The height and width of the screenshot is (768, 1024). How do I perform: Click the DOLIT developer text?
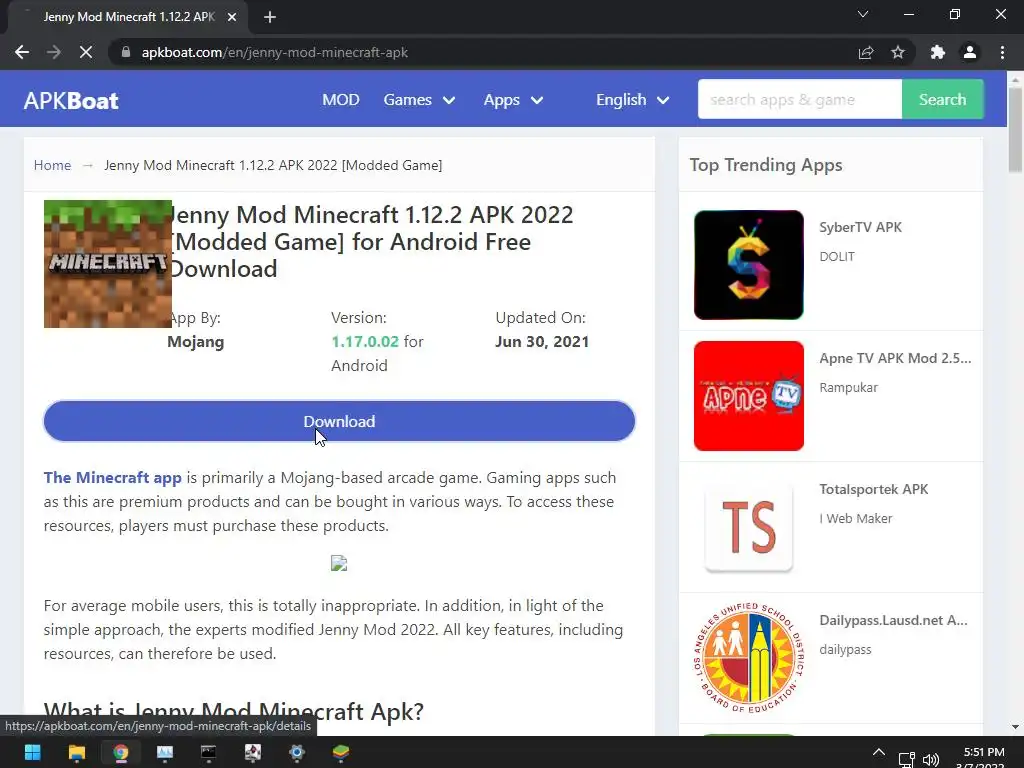click(837, 257)
